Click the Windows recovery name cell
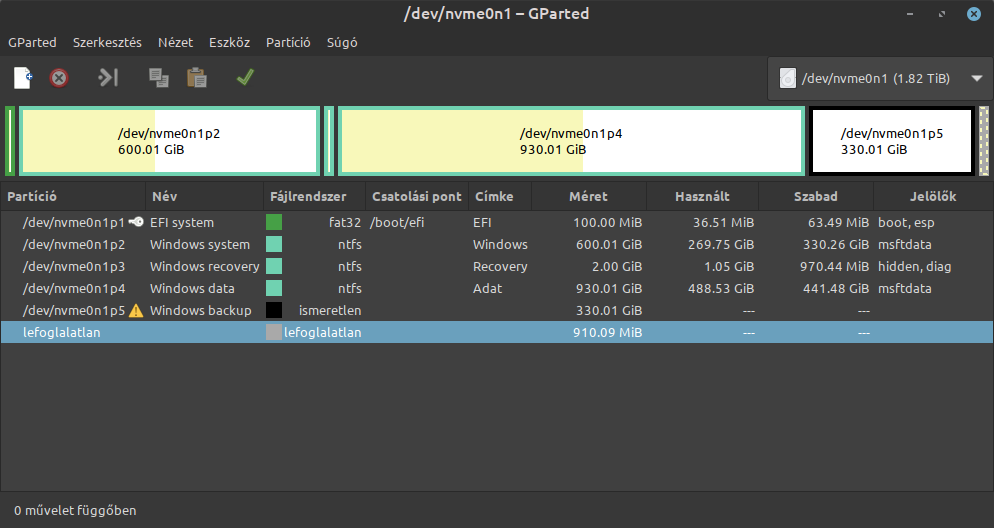The image size is (994, 528). coord(205,267)
